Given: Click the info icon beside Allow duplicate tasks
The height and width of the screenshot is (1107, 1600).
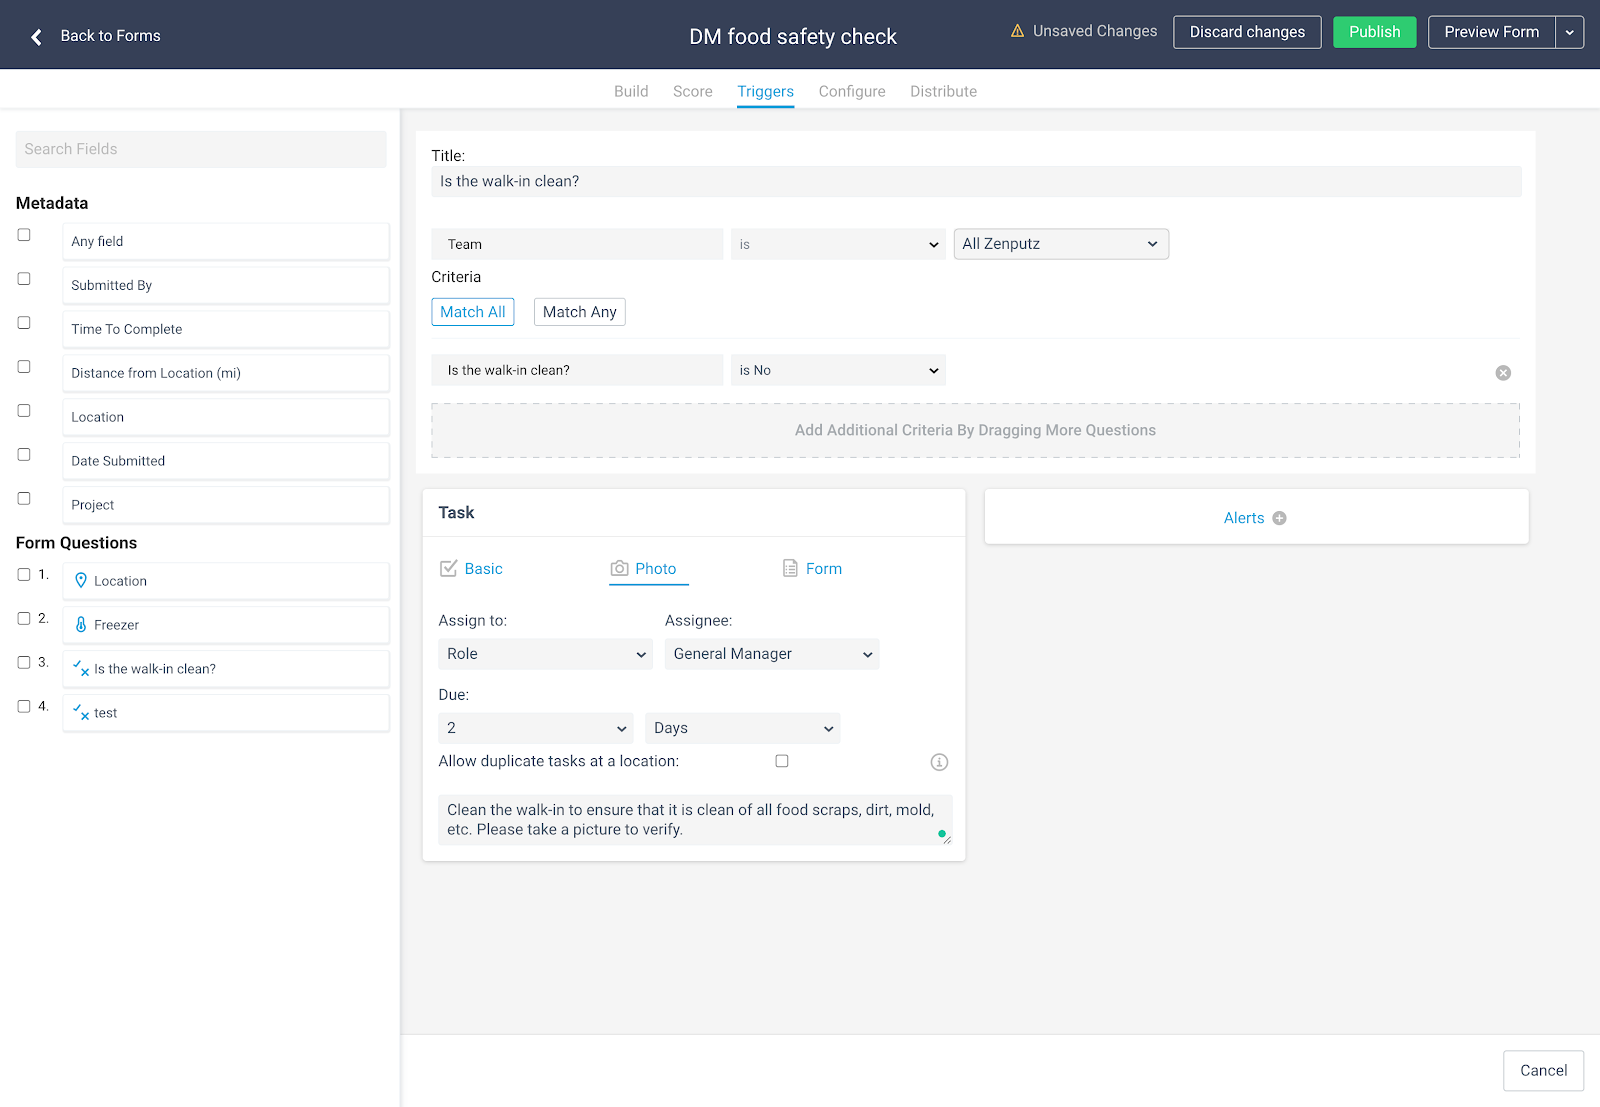Looking at the screenshot, I should (939, 762).
